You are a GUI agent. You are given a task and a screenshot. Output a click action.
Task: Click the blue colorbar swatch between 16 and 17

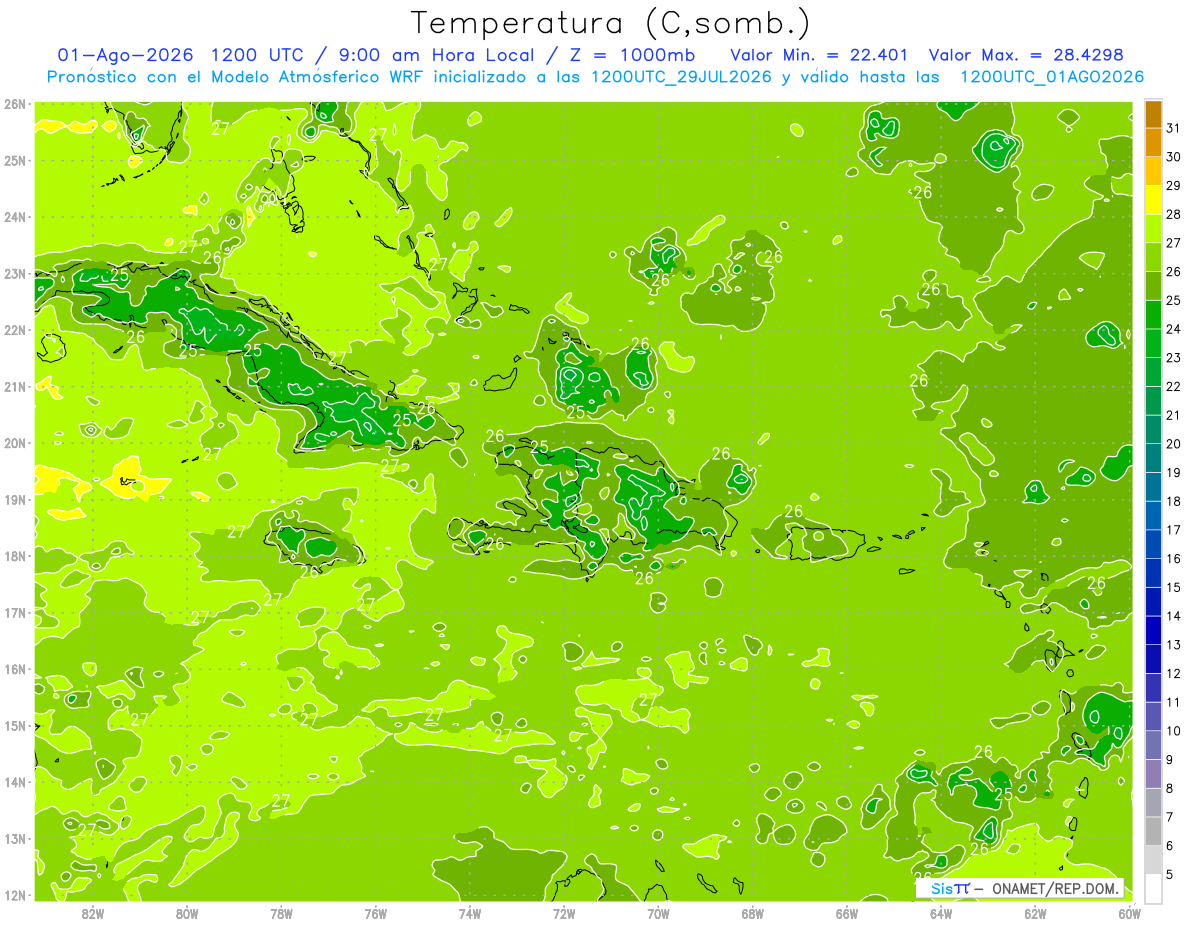pyautogui.click(x=1153, y=544)
